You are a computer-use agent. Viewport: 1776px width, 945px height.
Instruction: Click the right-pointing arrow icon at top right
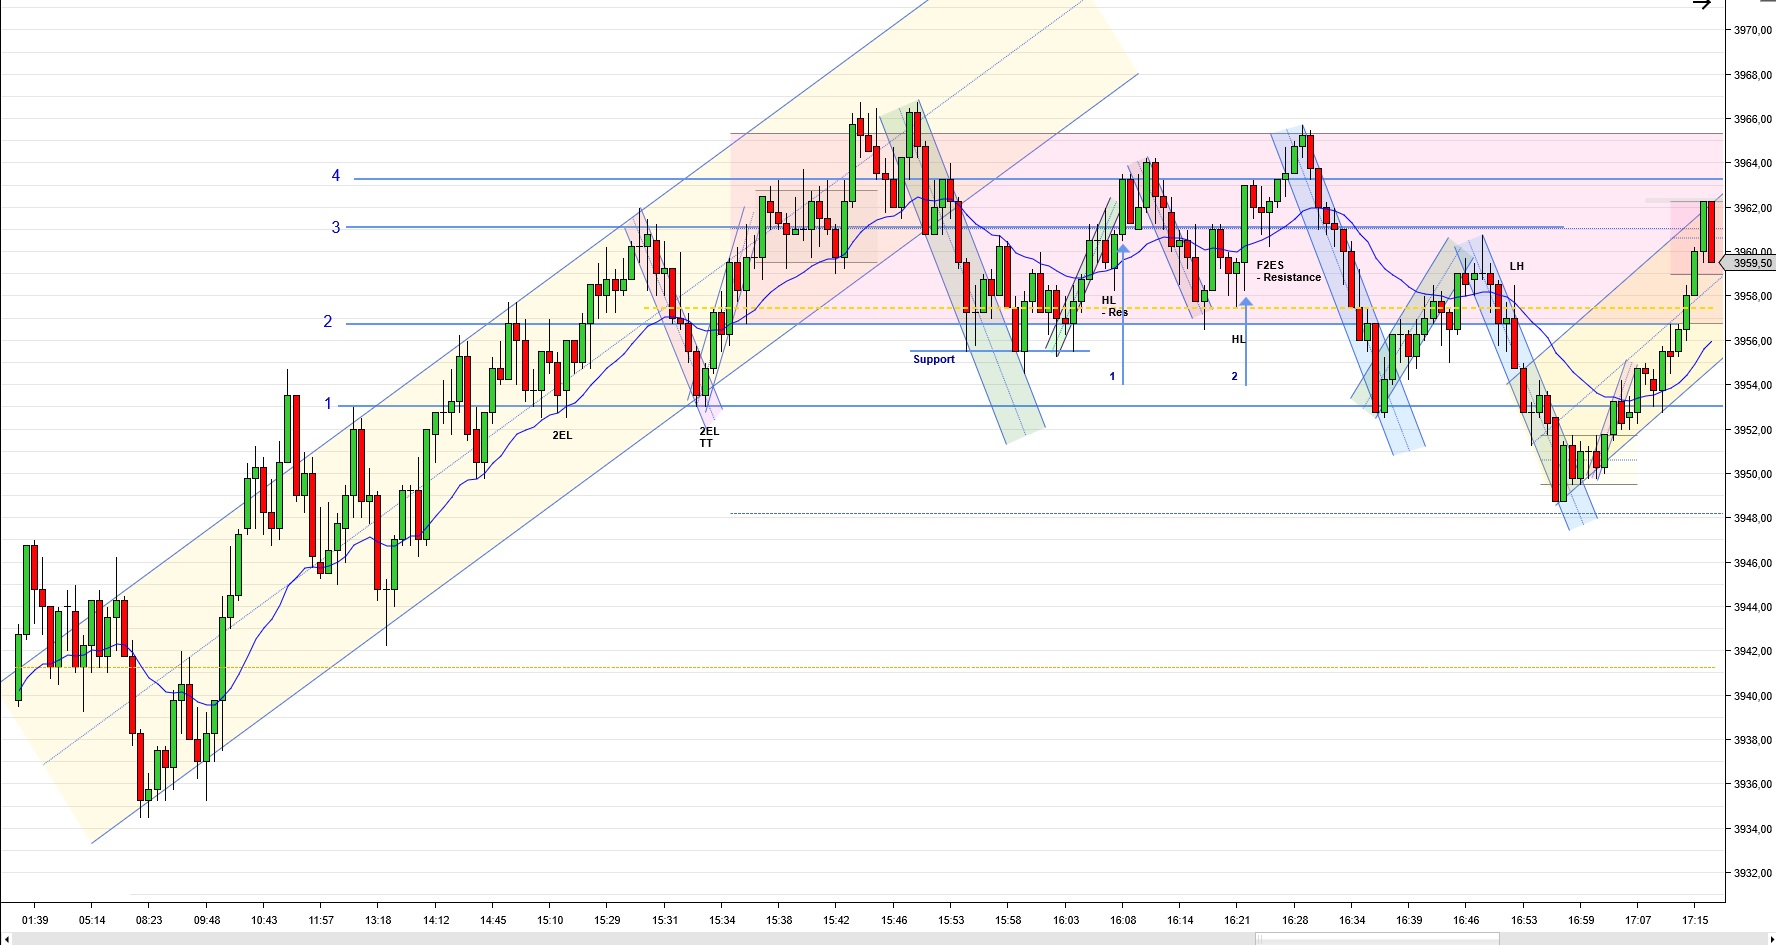(1701, 5)
